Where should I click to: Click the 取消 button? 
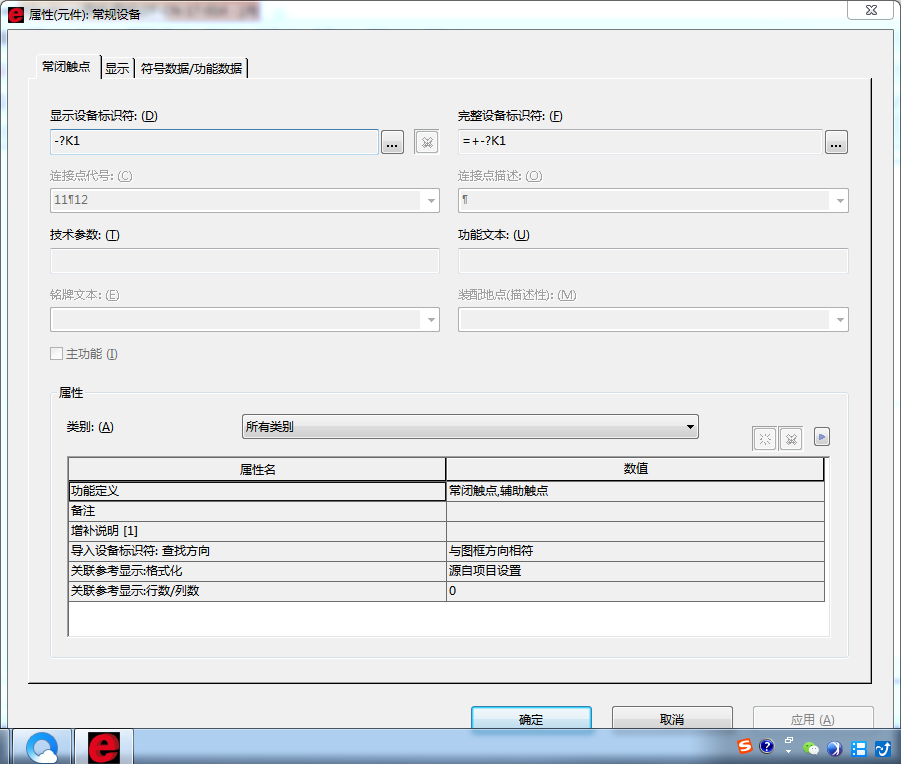click(x=672, y=719)
